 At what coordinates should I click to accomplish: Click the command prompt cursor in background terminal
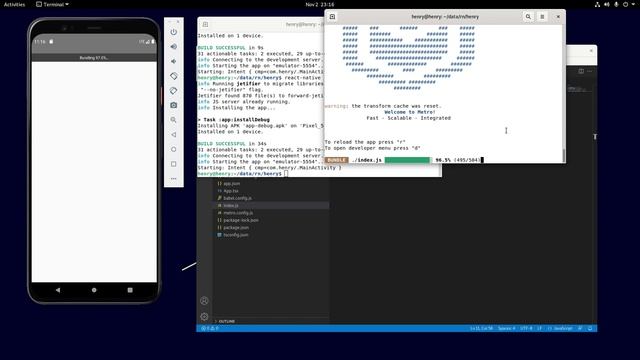(286, 173)
